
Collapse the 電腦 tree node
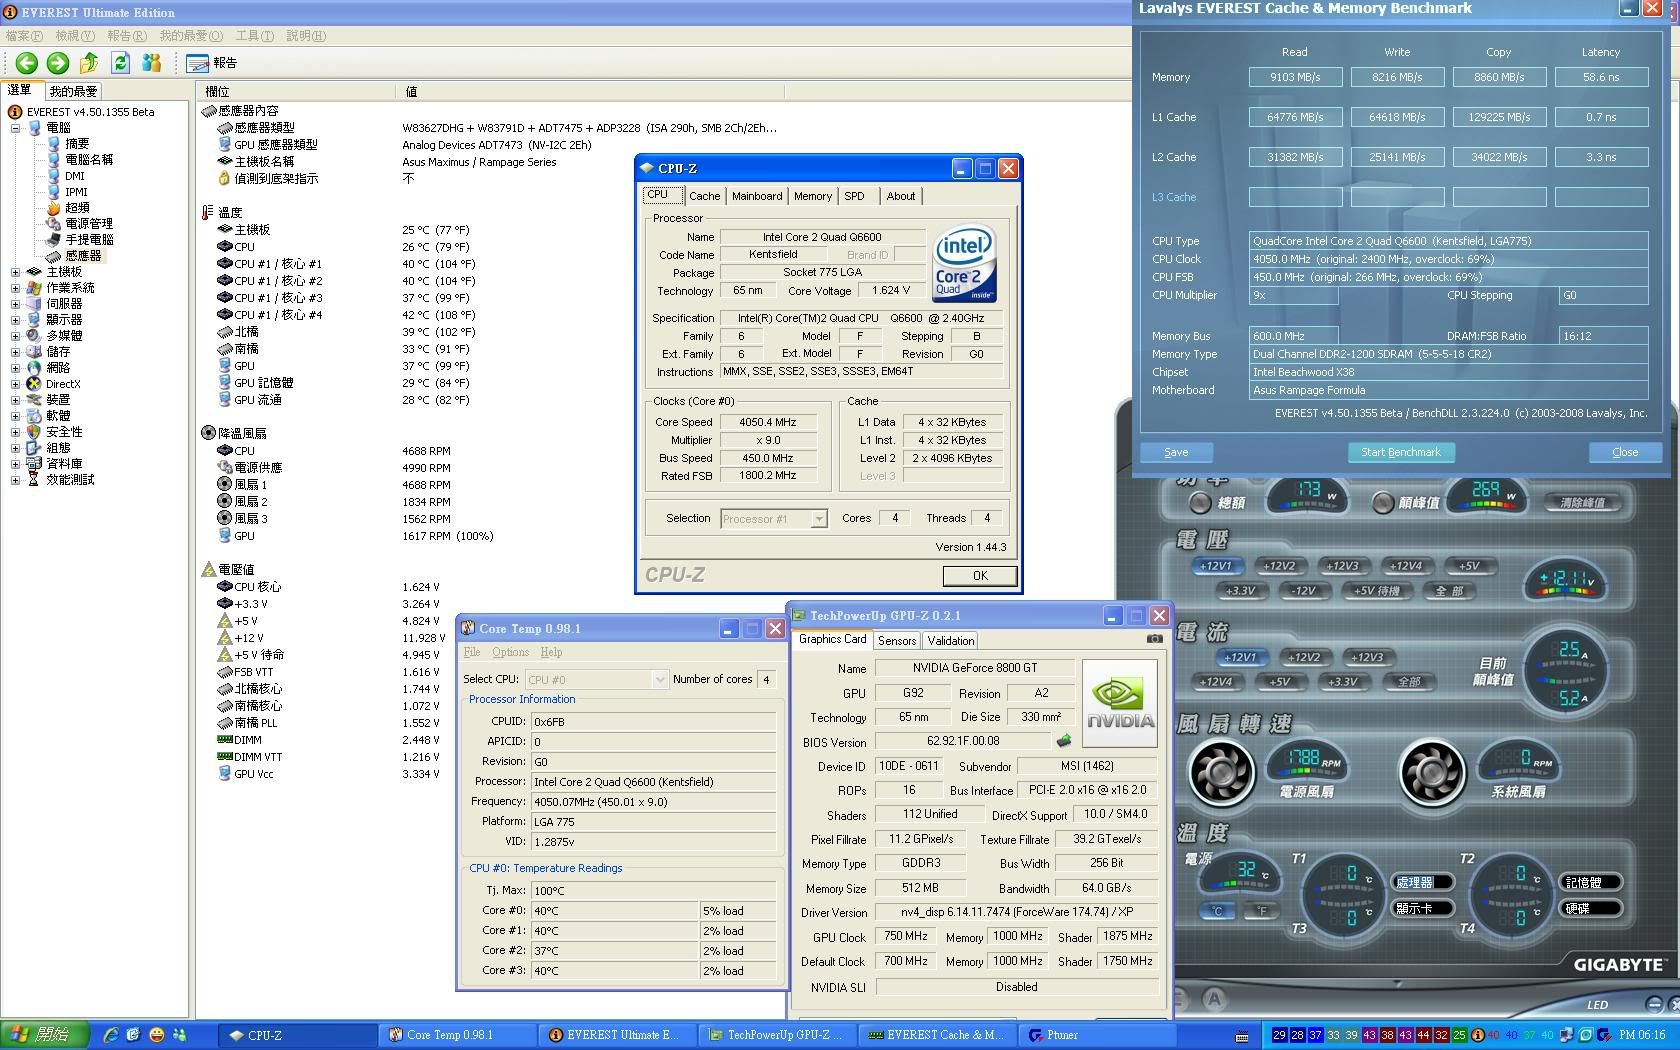coord(15,128)
